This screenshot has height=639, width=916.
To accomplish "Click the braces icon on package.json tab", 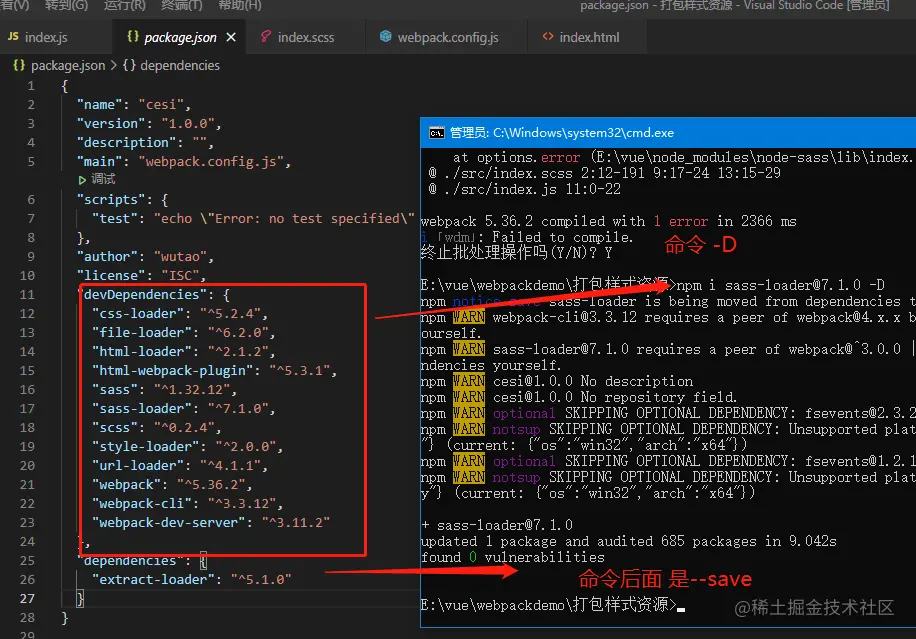I will pyautogui.click(x=133, y=37).
